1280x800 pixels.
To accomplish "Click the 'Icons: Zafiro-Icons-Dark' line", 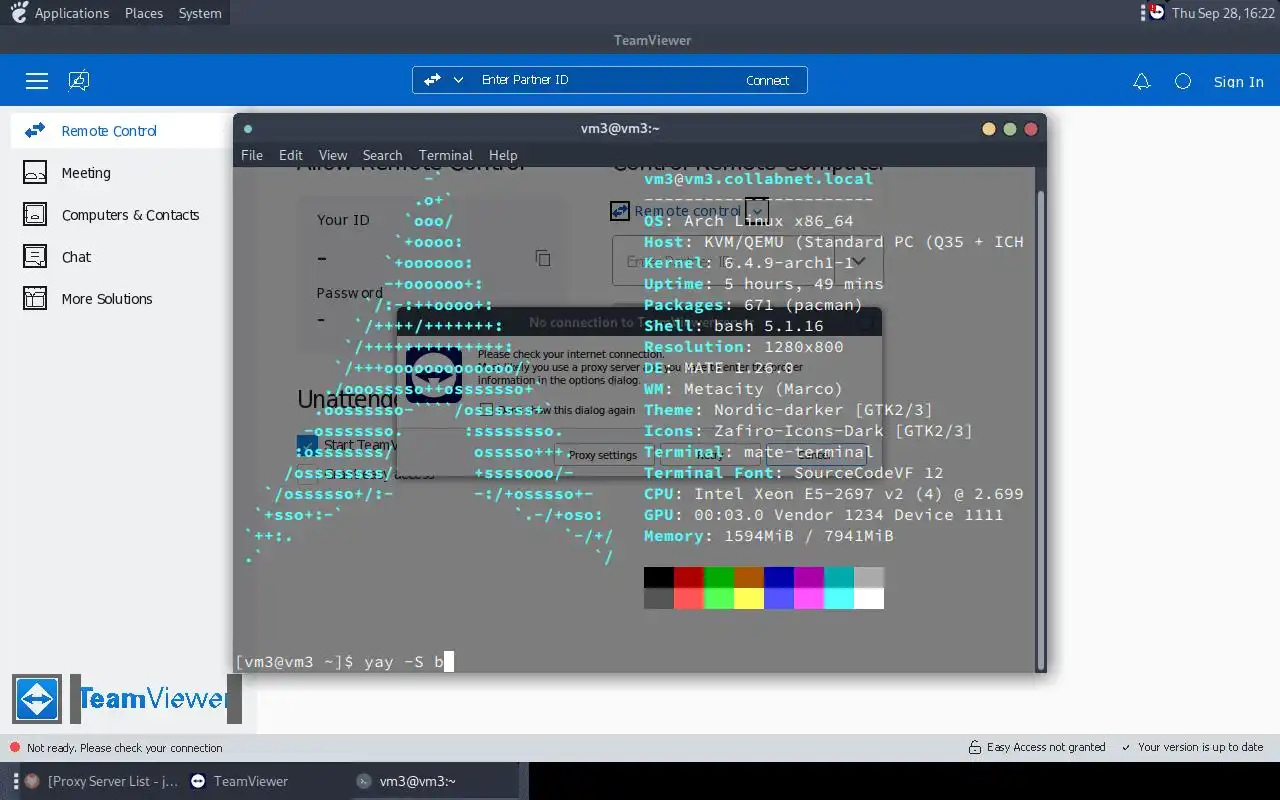I will (x=809, y=431).
